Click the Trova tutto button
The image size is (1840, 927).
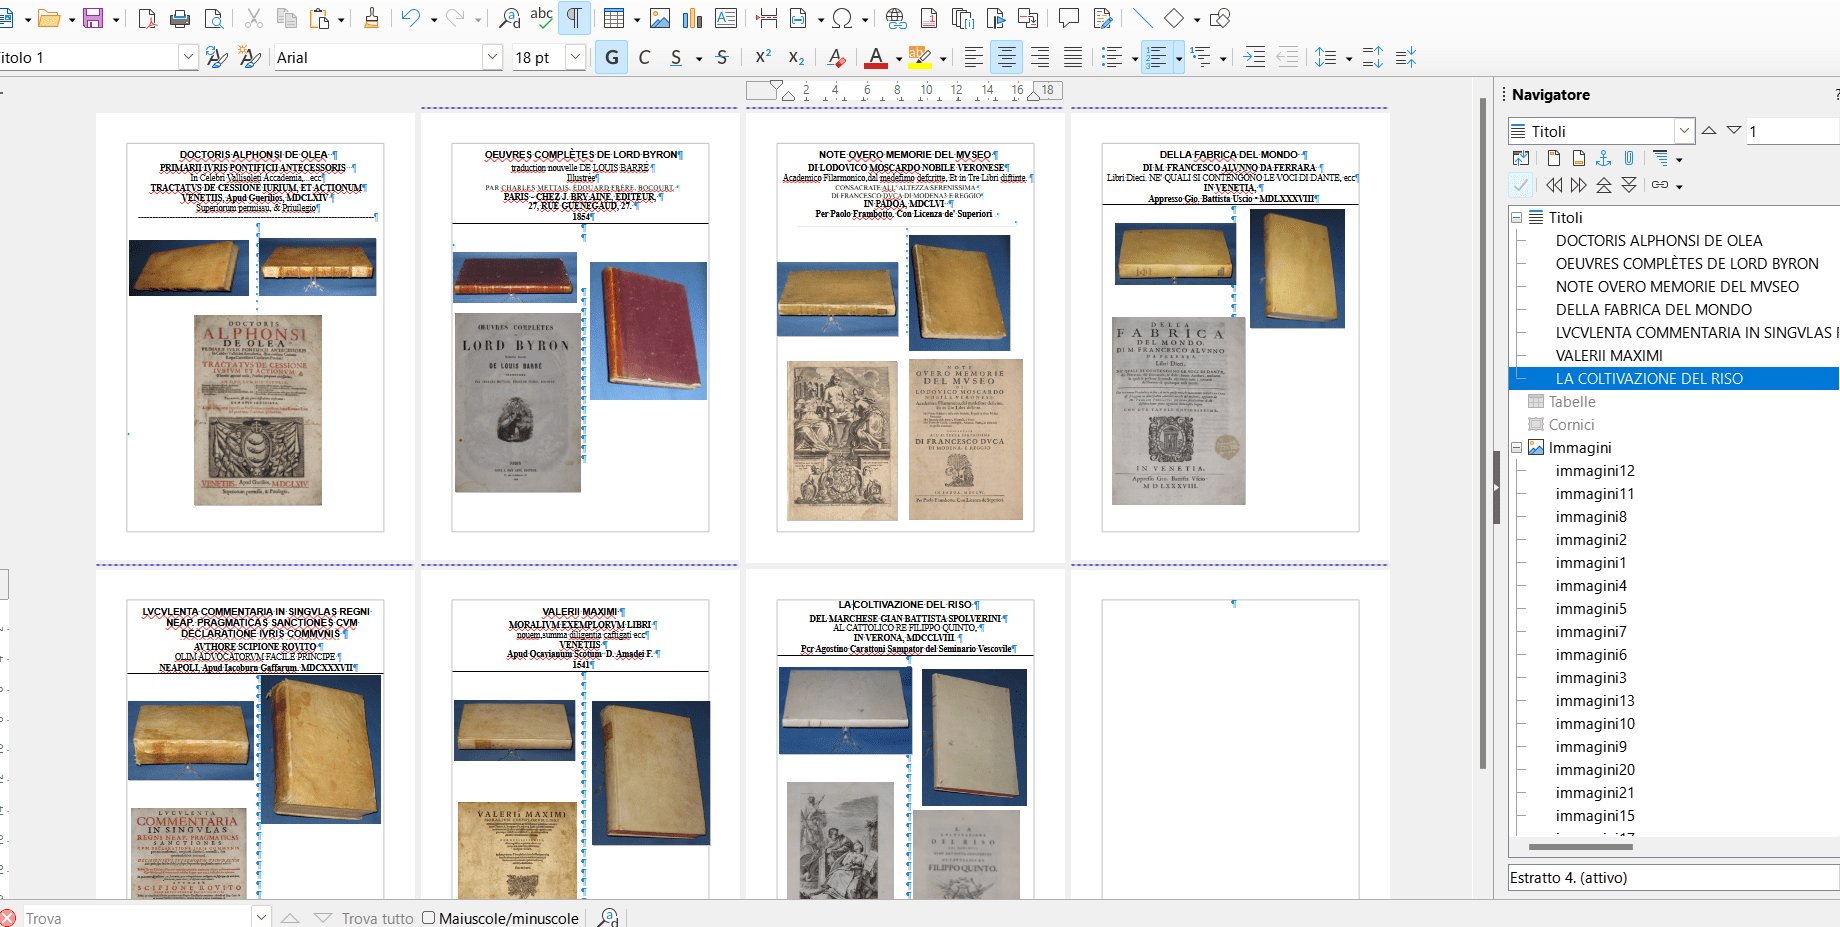pos(377,918)
